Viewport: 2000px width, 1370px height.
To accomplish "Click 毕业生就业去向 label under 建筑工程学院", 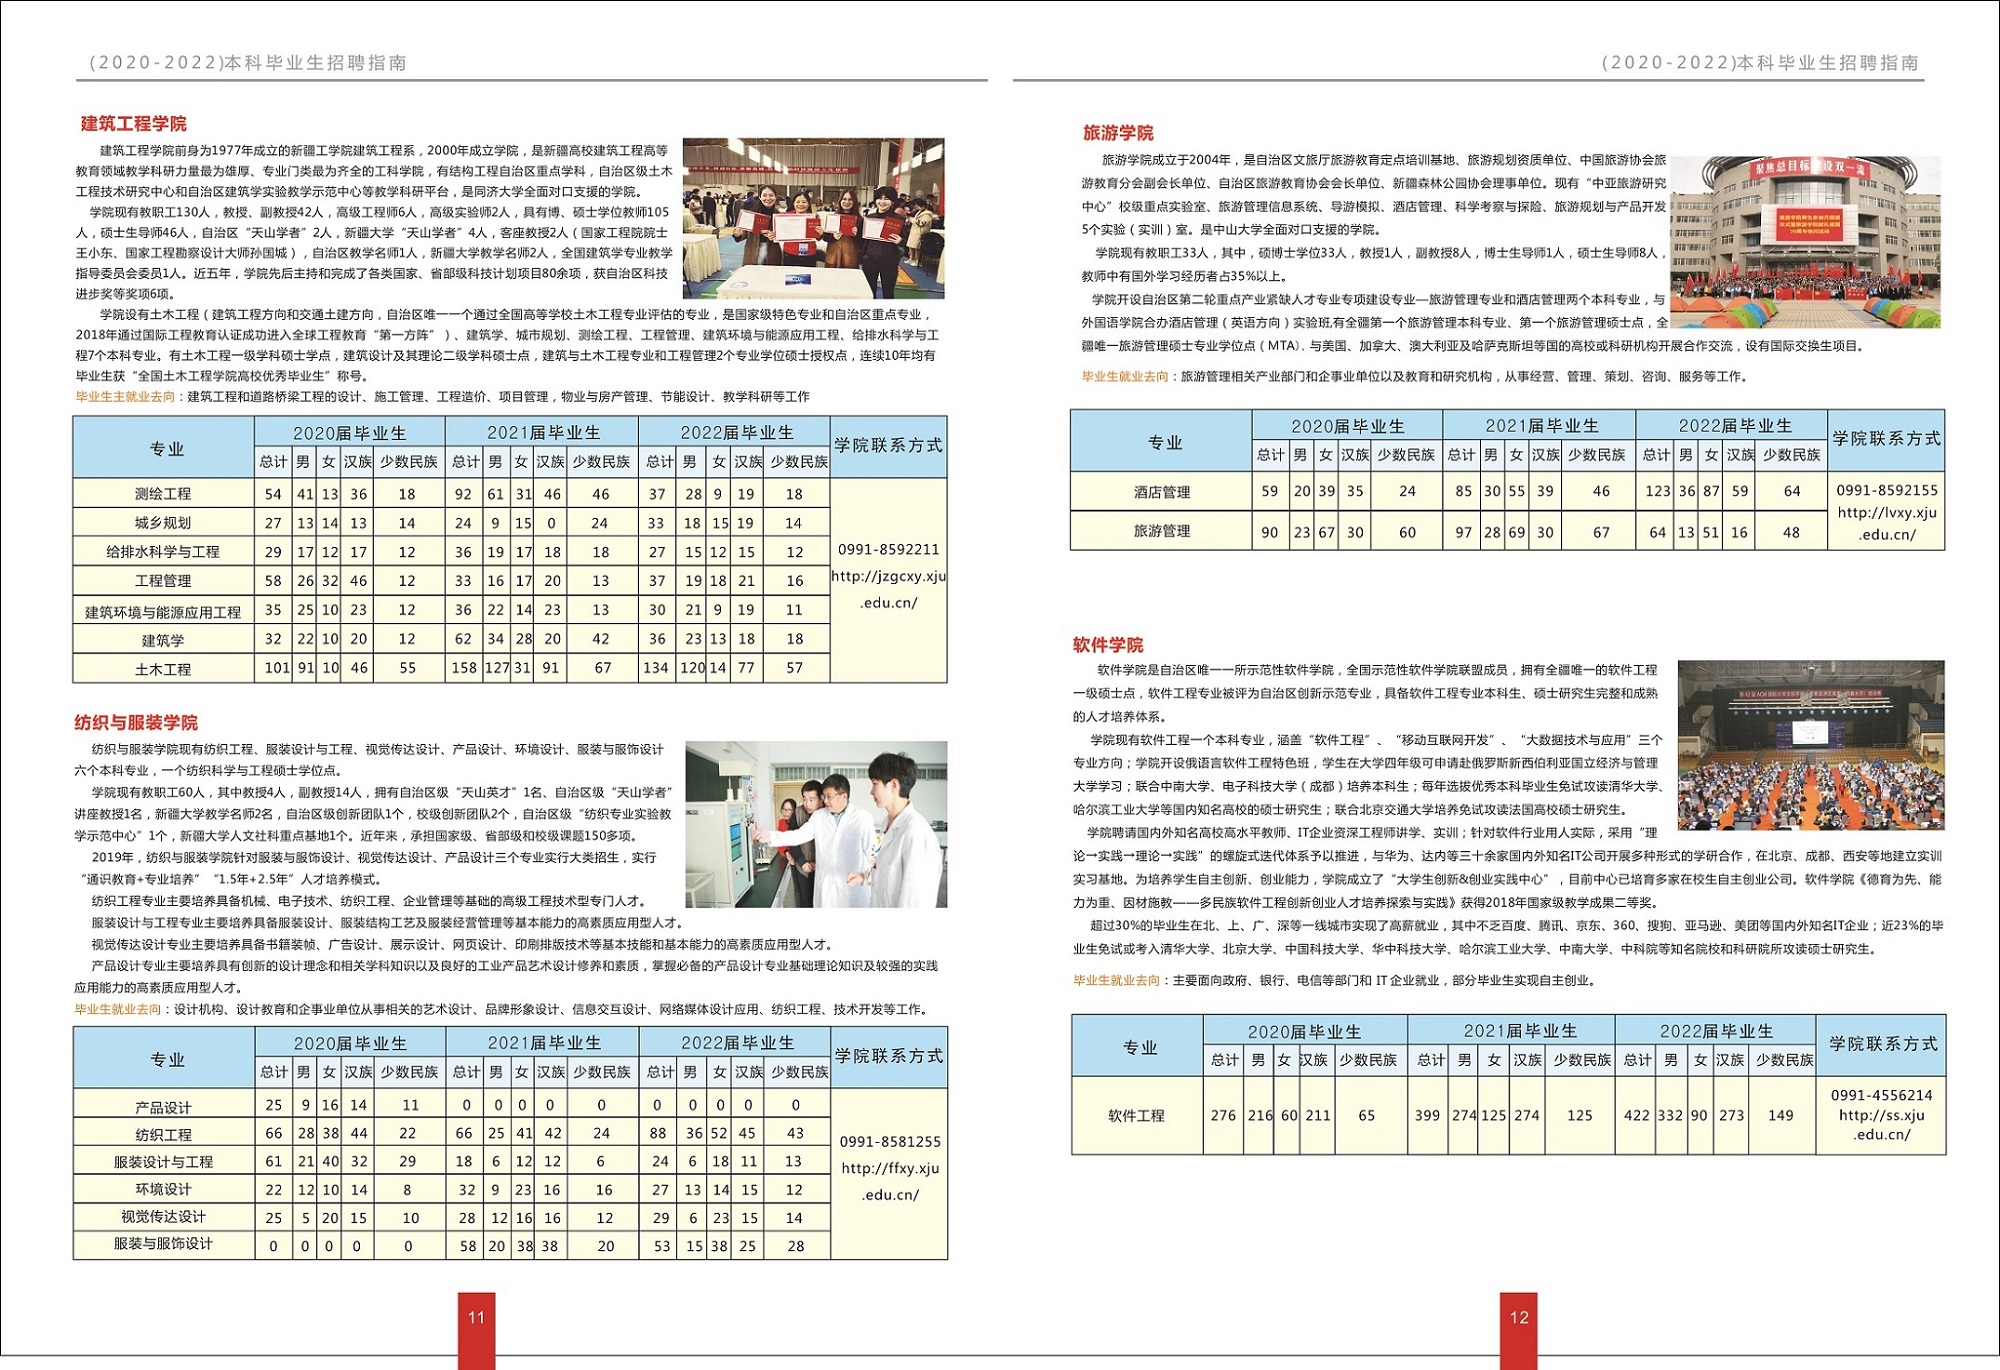I will coord(125,397).
